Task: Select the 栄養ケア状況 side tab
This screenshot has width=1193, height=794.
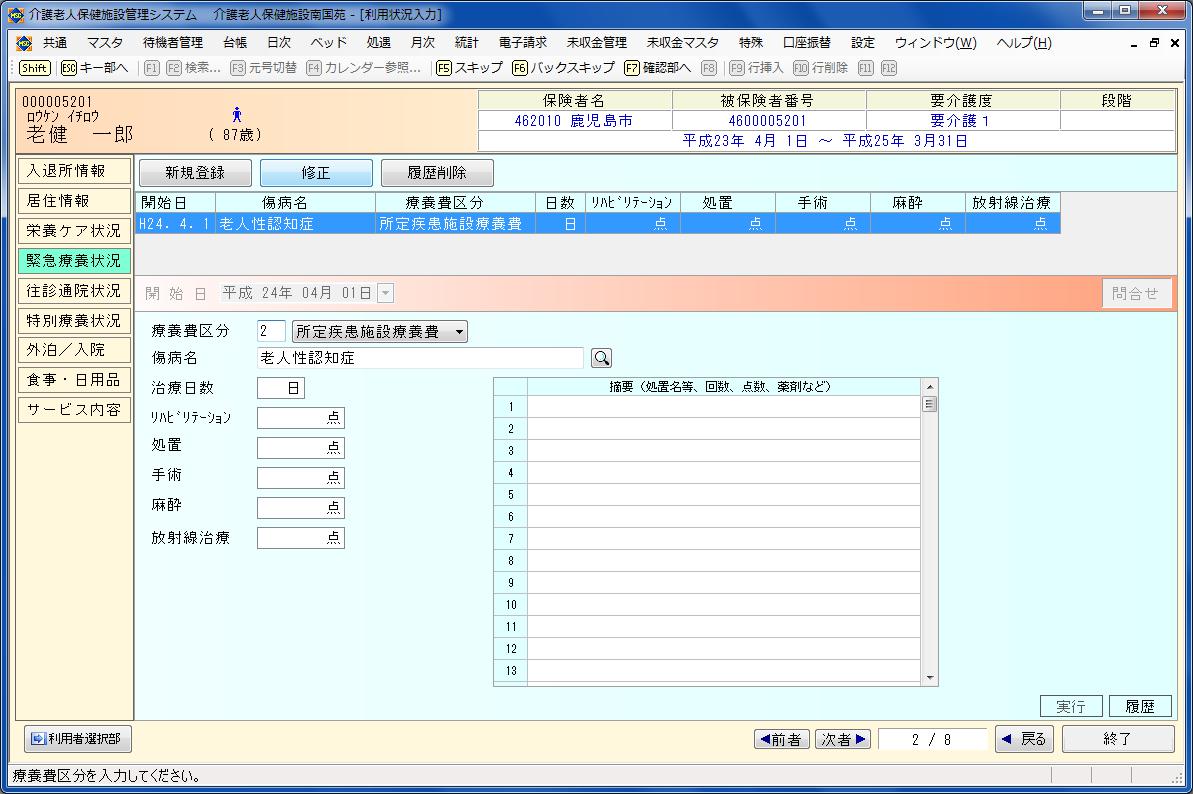Action: tap(74, 231)
